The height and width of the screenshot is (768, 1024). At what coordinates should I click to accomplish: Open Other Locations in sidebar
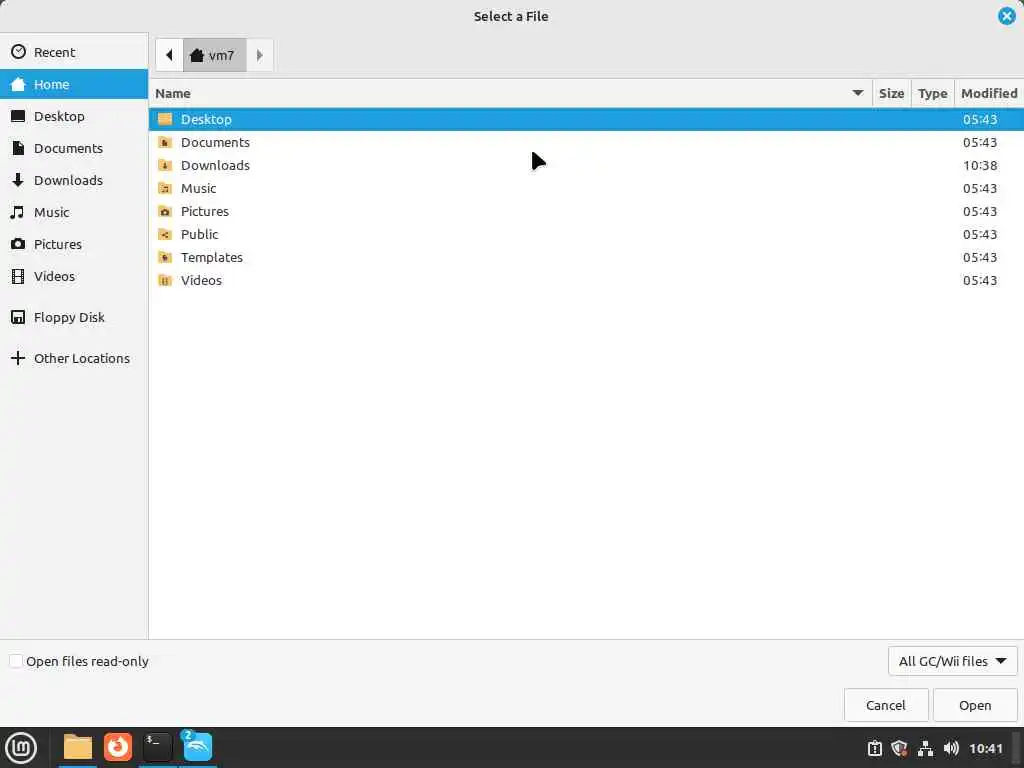coord(74,359)
